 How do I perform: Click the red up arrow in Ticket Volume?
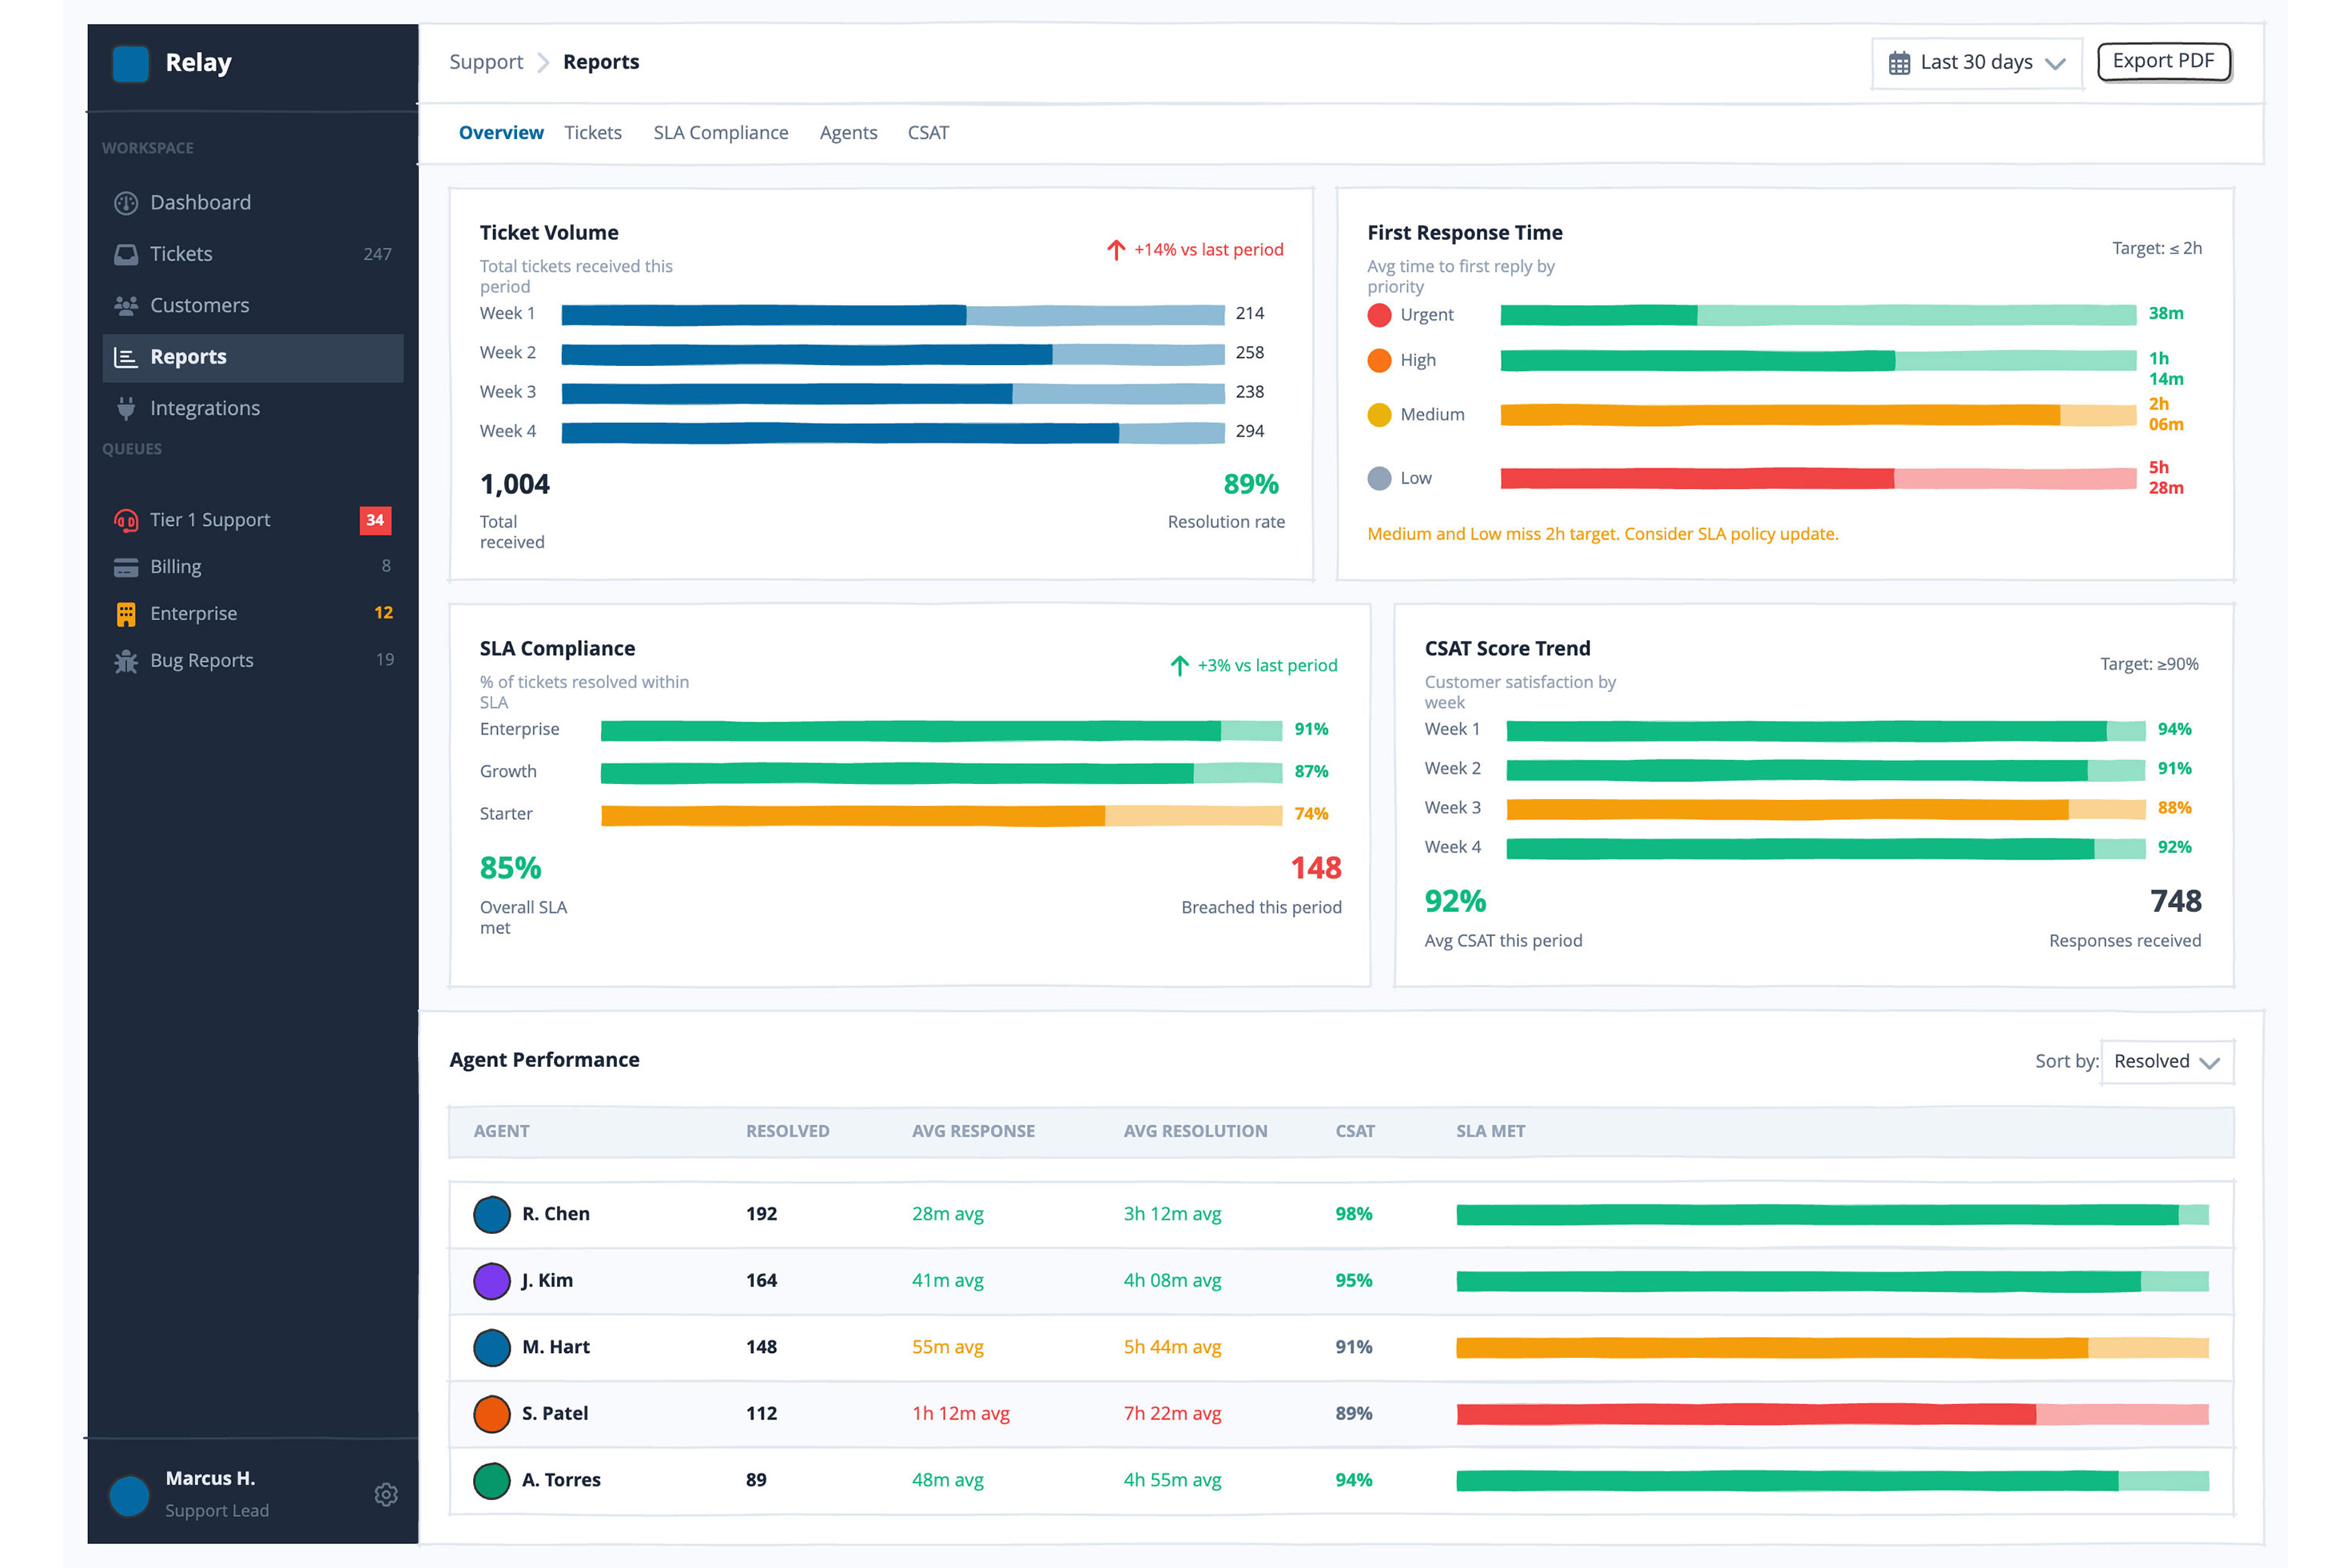point(1116,250)
